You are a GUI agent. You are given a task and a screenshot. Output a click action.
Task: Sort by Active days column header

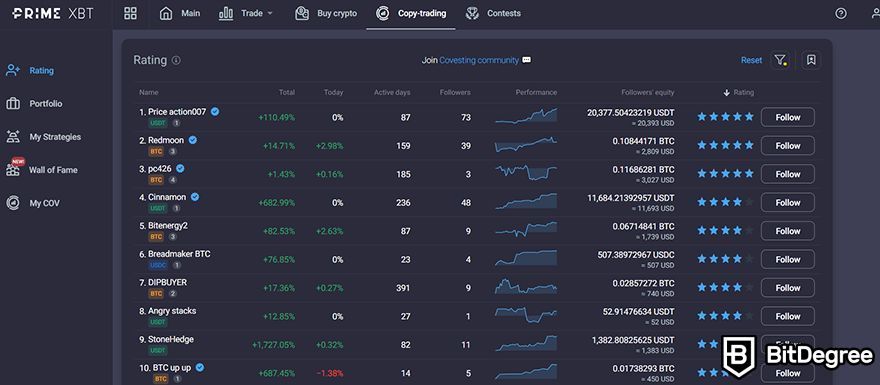coord(392,93)
